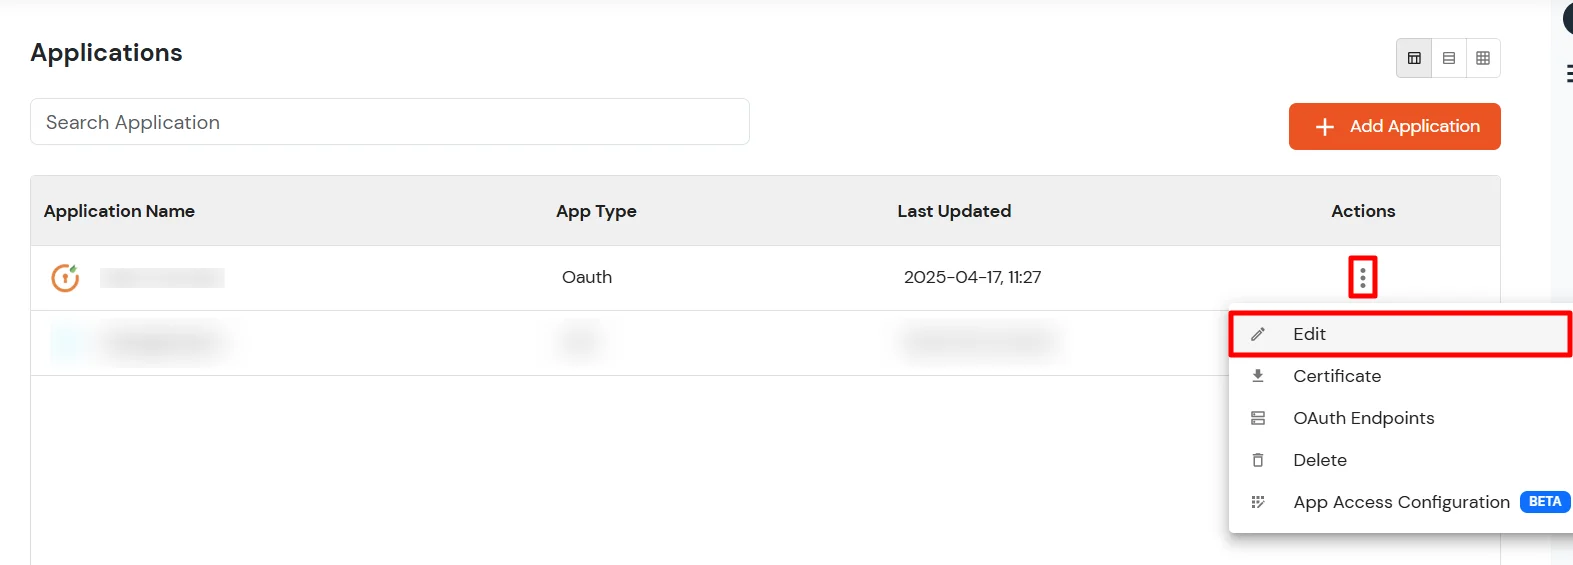Viewport: 1573px width, 565px height.
Task: Click the App Type column header
Action: (x=596, y=211)
